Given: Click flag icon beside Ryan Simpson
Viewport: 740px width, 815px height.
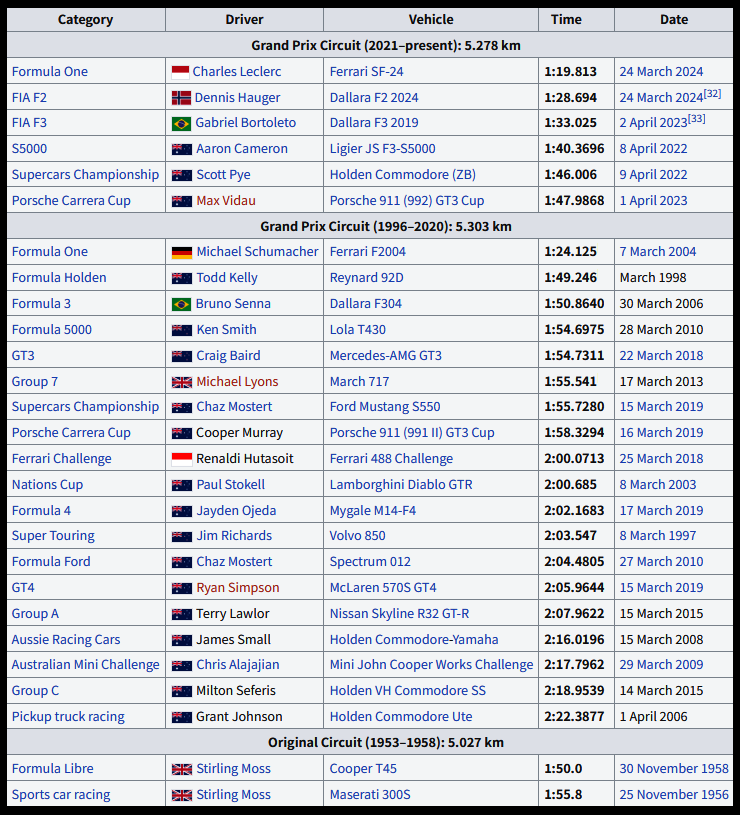Looking at the screenshot, I should [182, 588].
